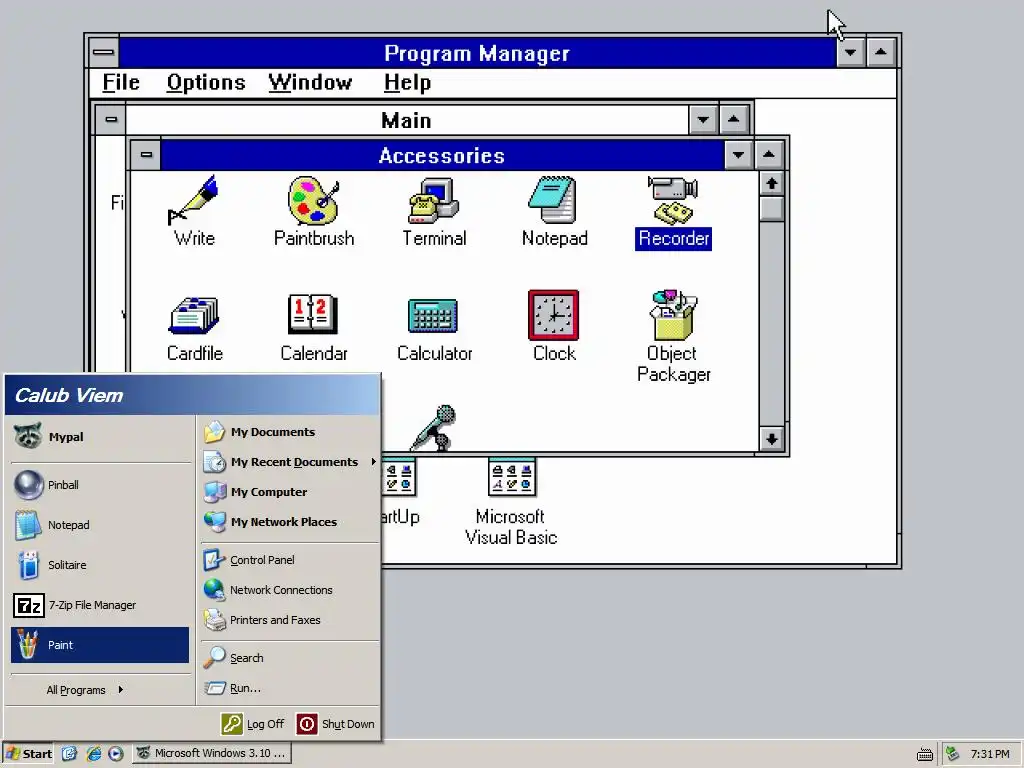Open My Network Places
1024x768 pixels.
290,522
